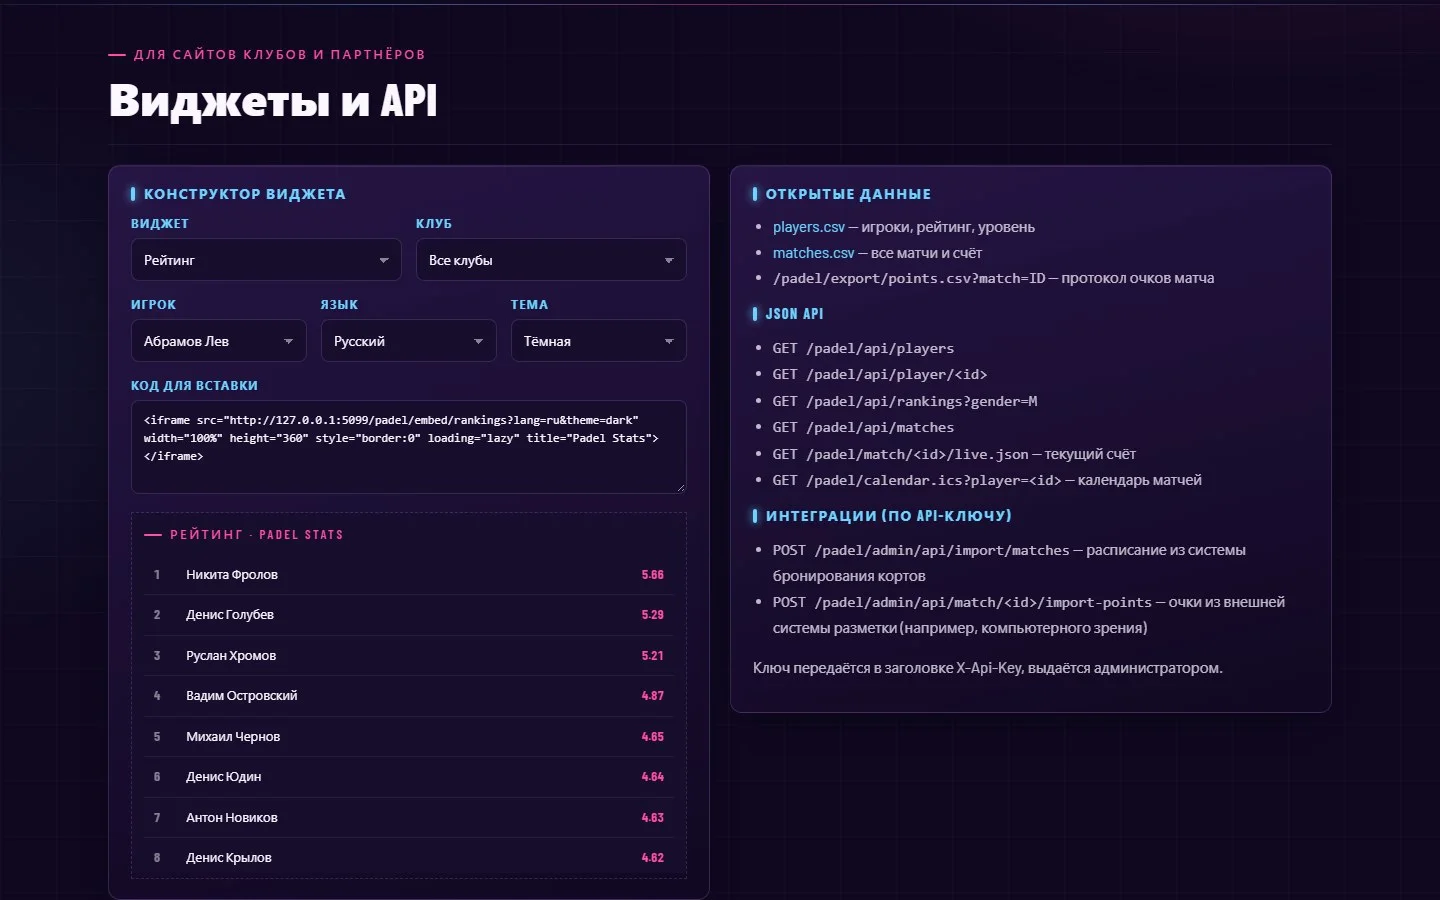The height and width of the screenshot is (900, 1440).
Task: Click the Для сайтов клубов и партнёров caption
Action: coord(279,55)
